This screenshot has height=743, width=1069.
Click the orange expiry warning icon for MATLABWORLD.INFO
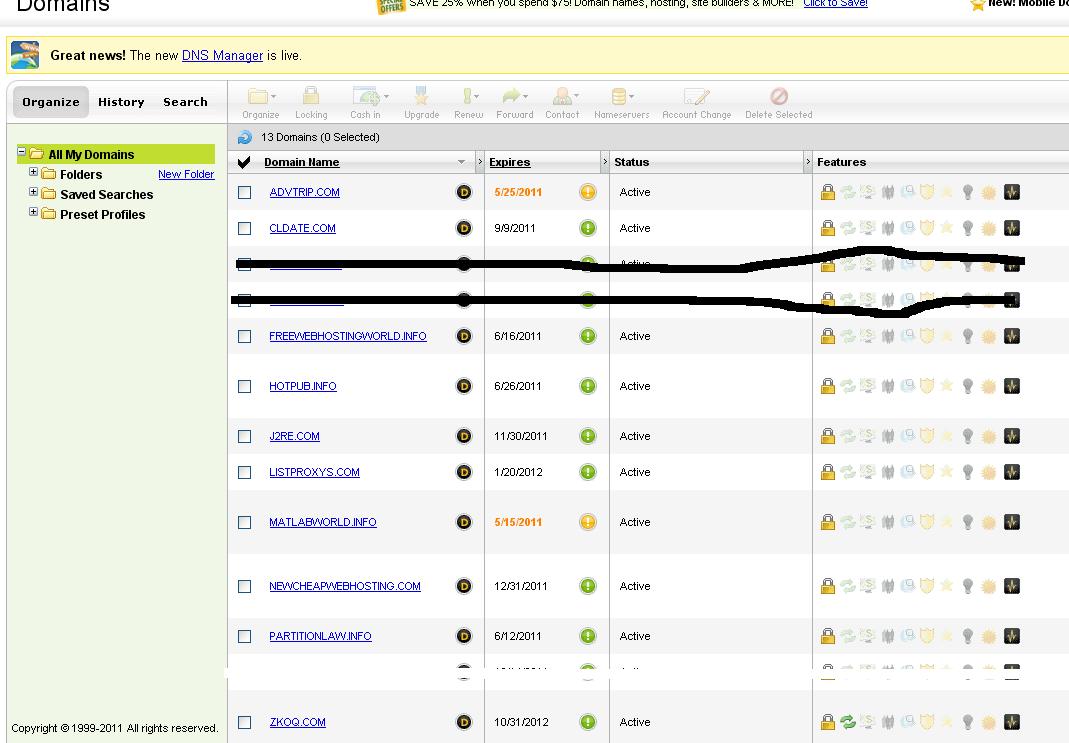[x=588, y=522]
